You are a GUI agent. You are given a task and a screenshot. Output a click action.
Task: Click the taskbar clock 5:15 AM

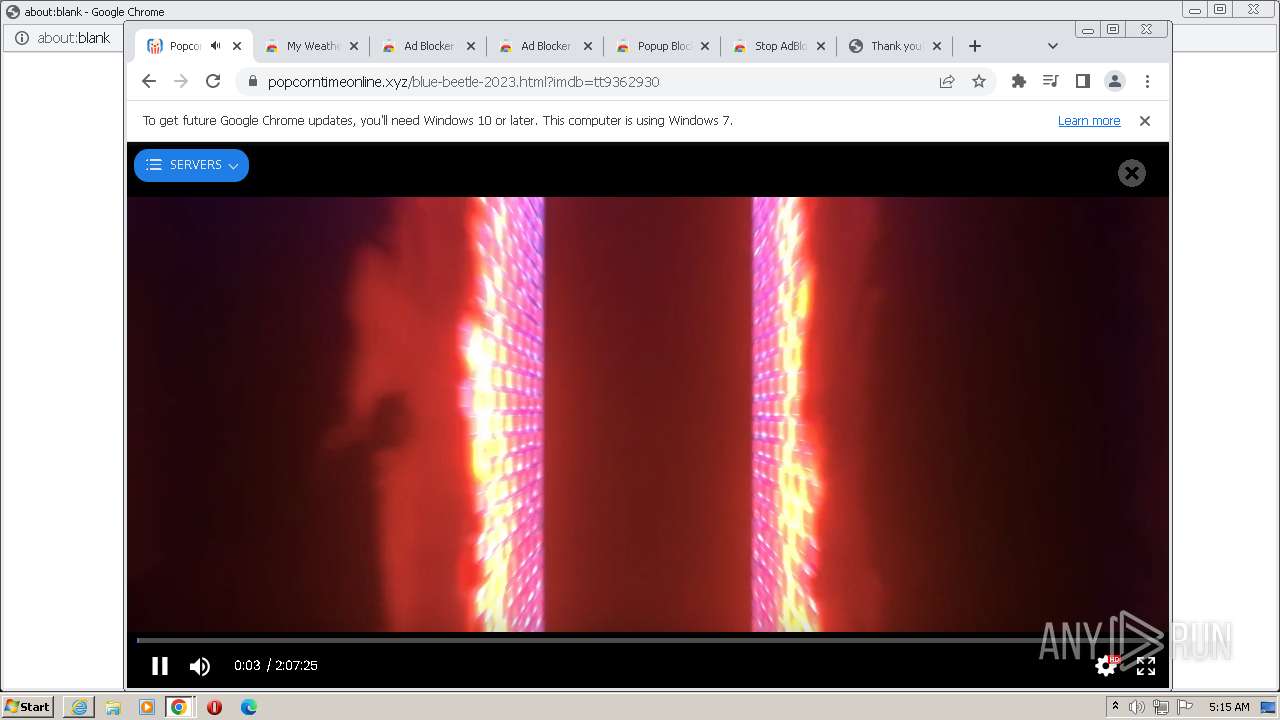pos(1229,707)
